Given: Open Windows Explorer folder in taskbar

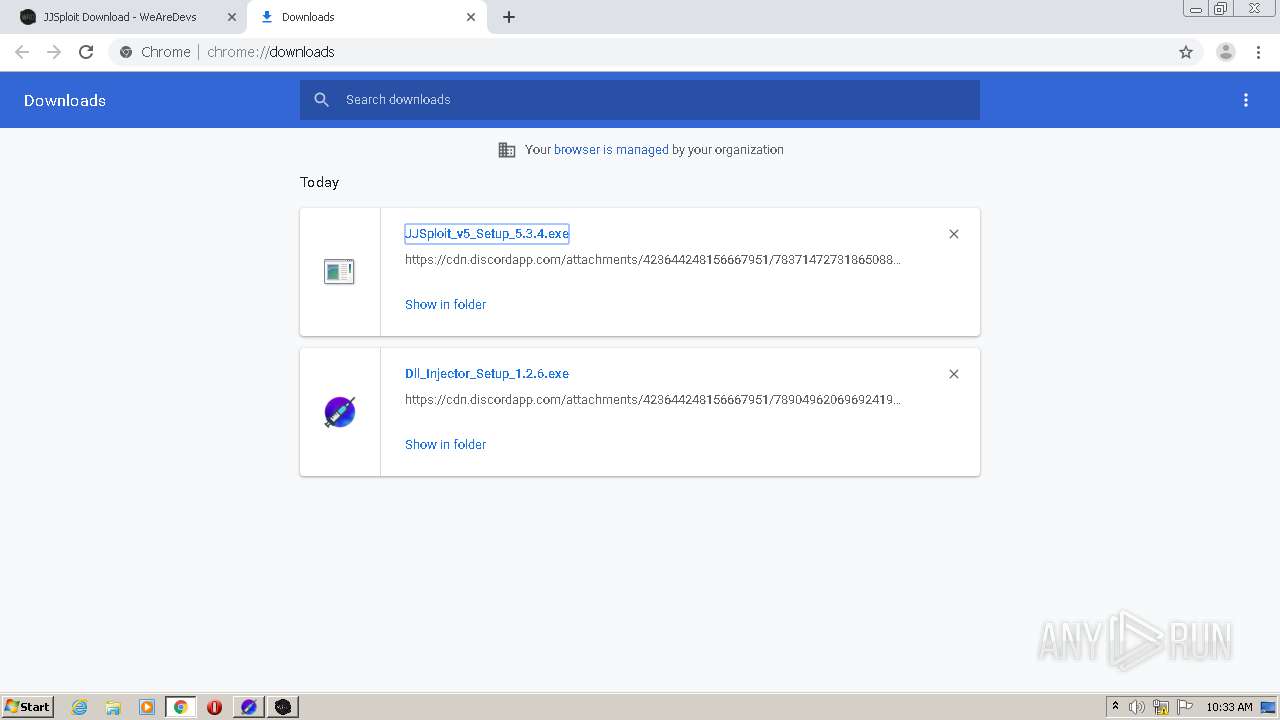Looking at the screenshot, I should click(x=113, y=707).
